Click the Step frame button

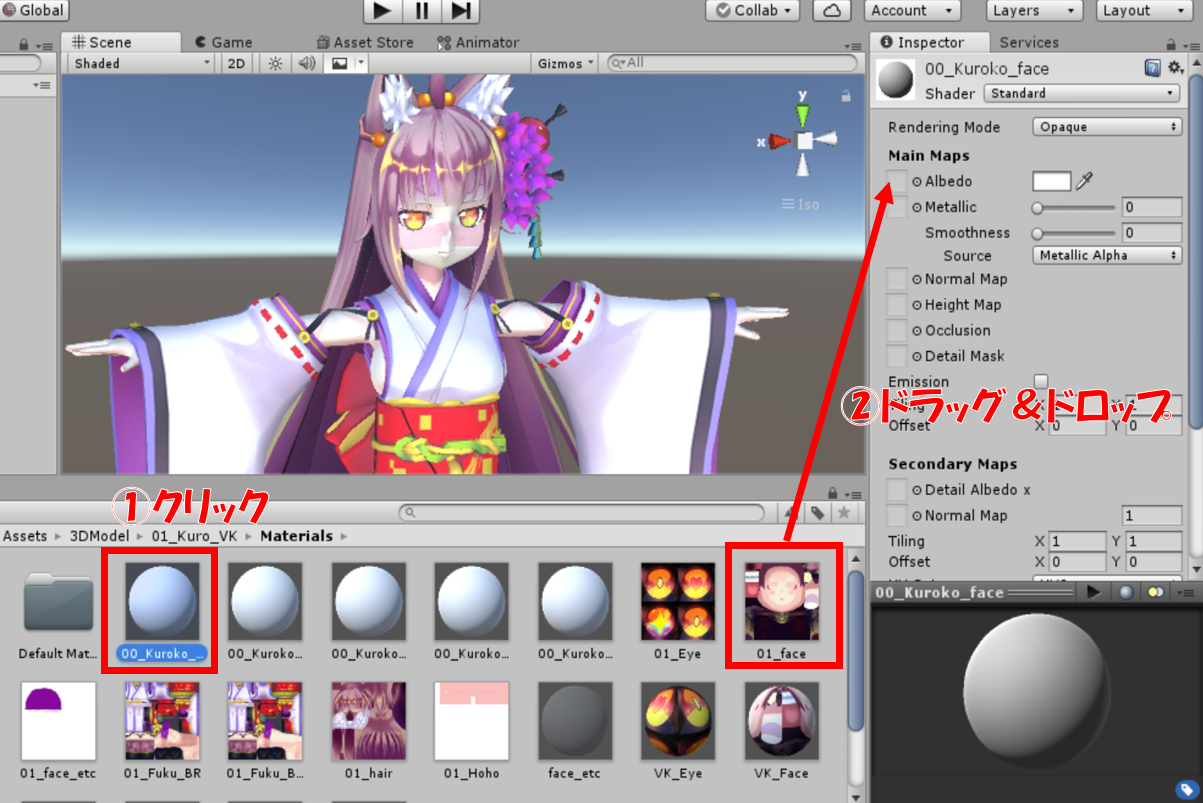click(460, 11)
